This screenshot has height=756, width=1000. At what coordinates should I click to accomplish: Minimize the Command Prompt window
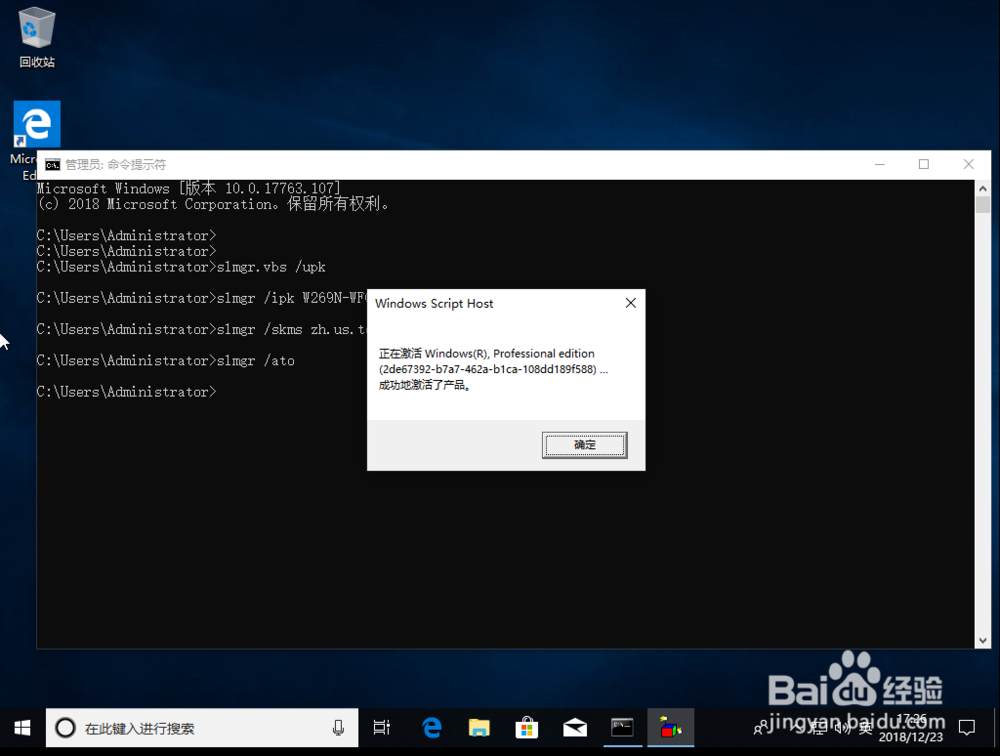[879, 165]
